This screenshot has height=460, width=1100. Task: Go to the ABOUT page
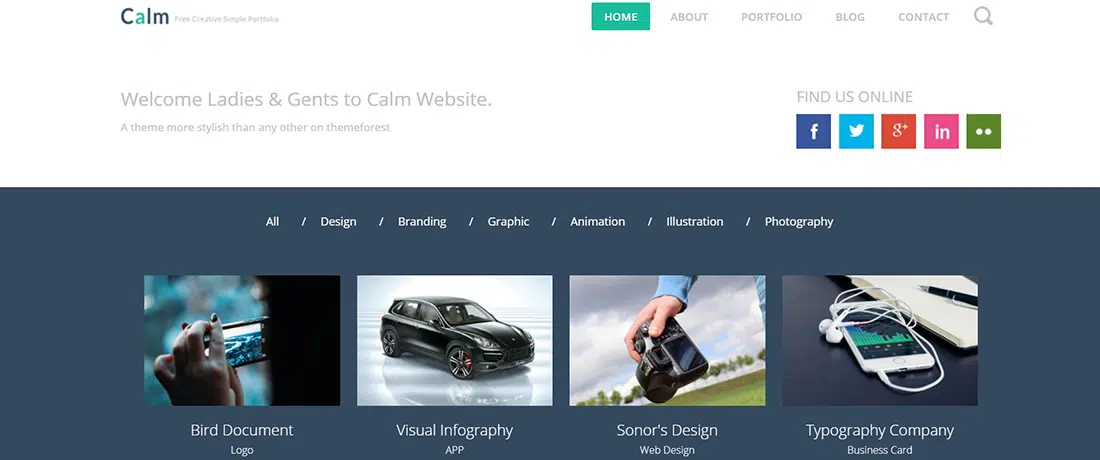click(x=689, y=17)
